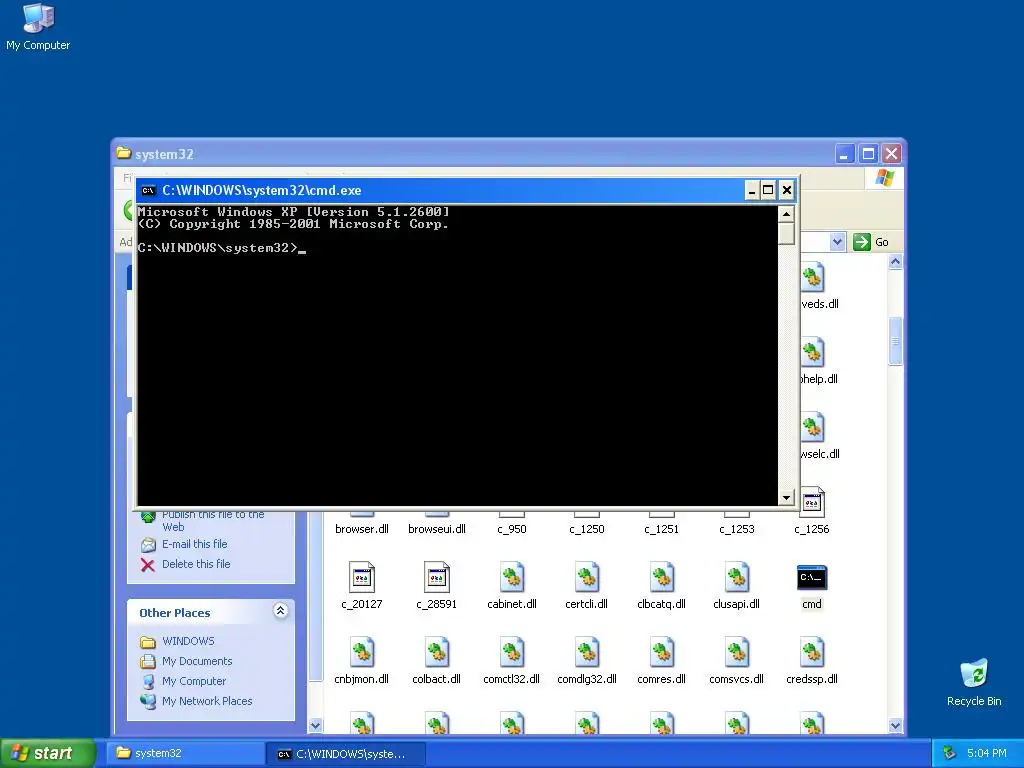Click the veds.dll file icon
This screenshot has width=1024, height=768.
[812, 277]
